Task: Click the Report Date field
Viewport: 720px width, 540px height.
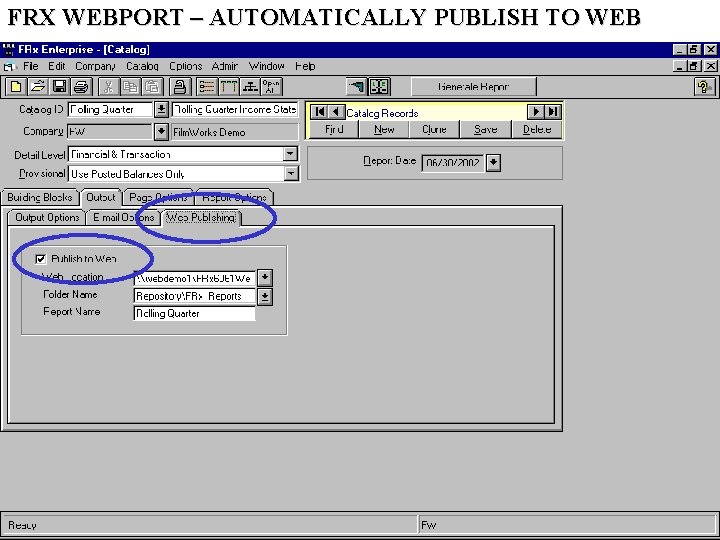Action: point(453,163)
